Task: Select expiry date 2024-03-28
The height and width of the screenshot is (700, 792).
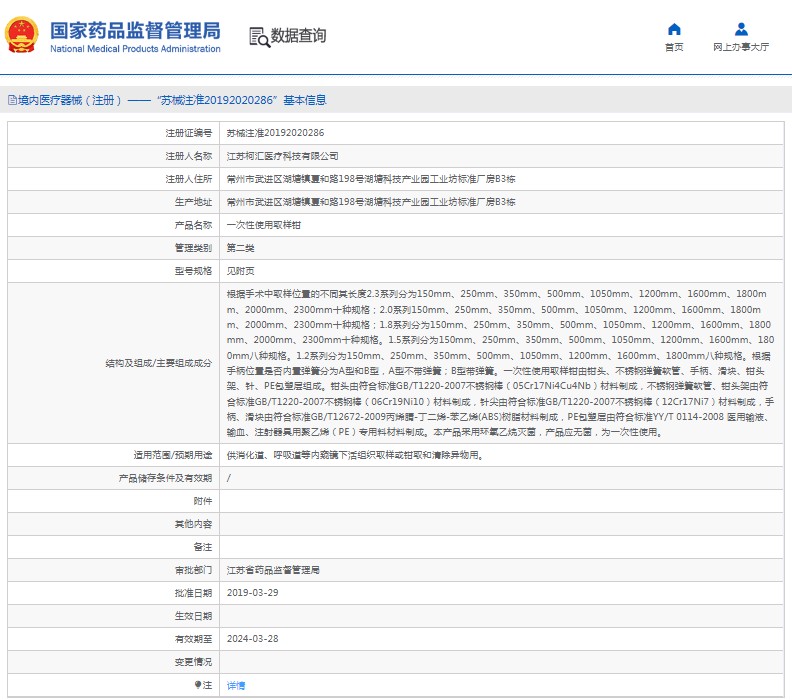Action: point(253,639)
